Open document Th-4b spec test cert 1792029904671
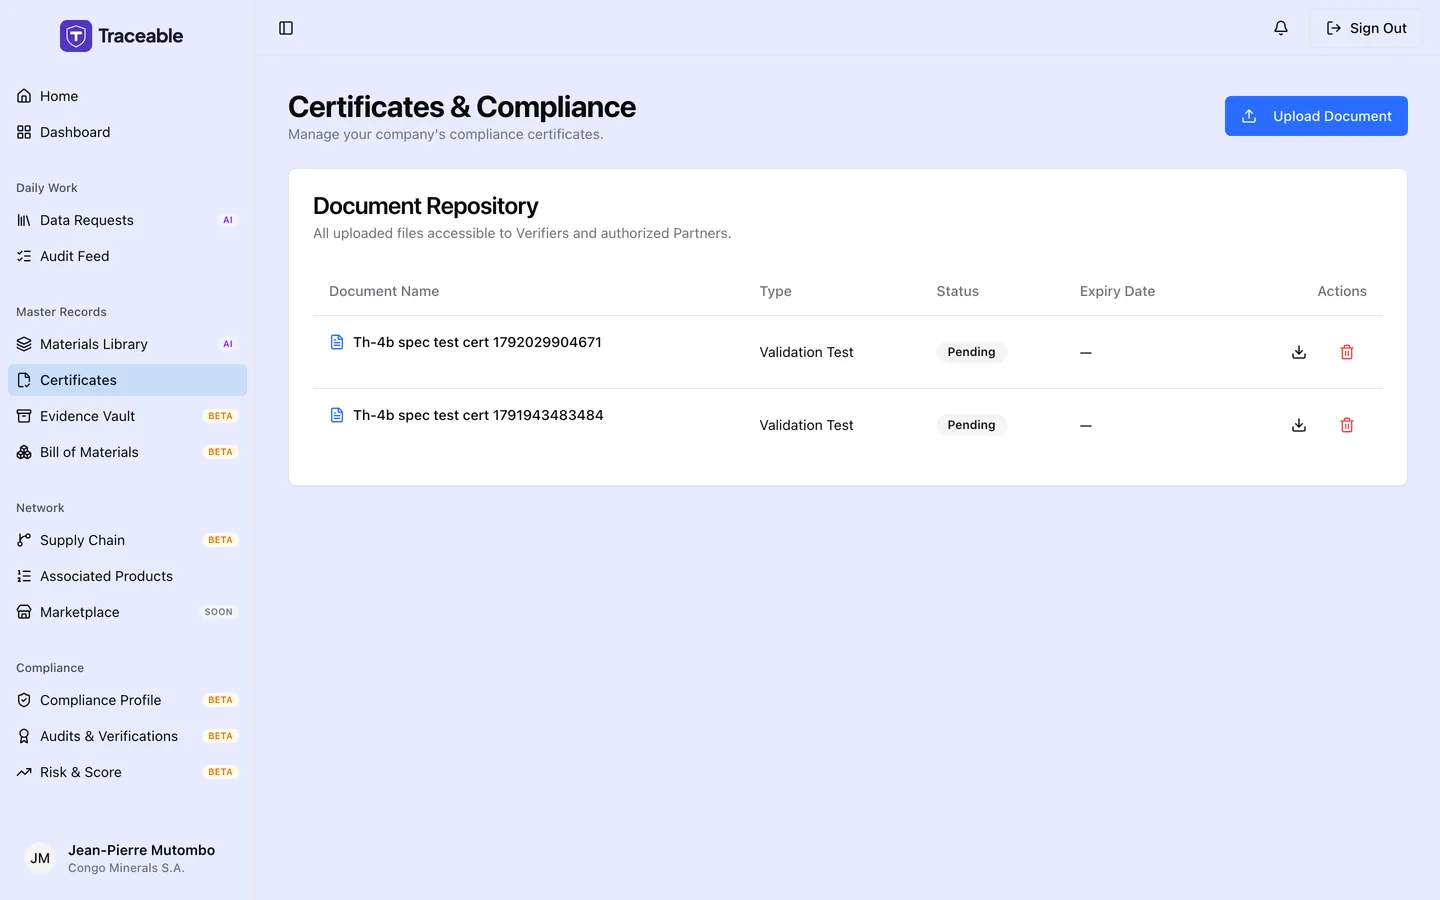The image size is (1440, 900). click(477, 342)
